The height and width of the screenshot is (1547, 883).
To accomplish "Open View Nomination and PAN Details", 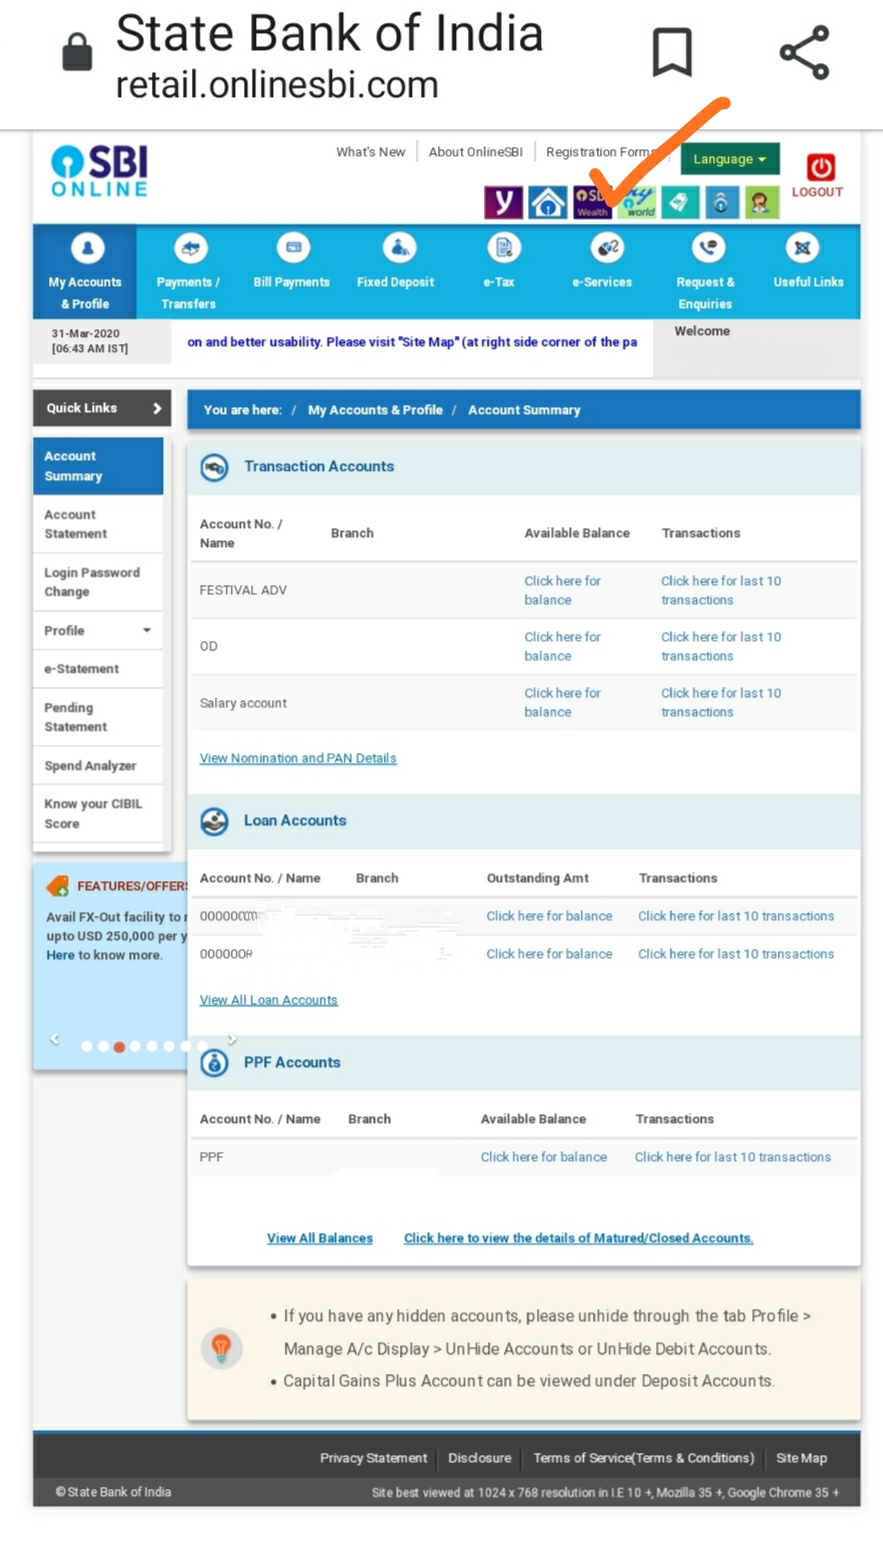I will tap(298, 758).
